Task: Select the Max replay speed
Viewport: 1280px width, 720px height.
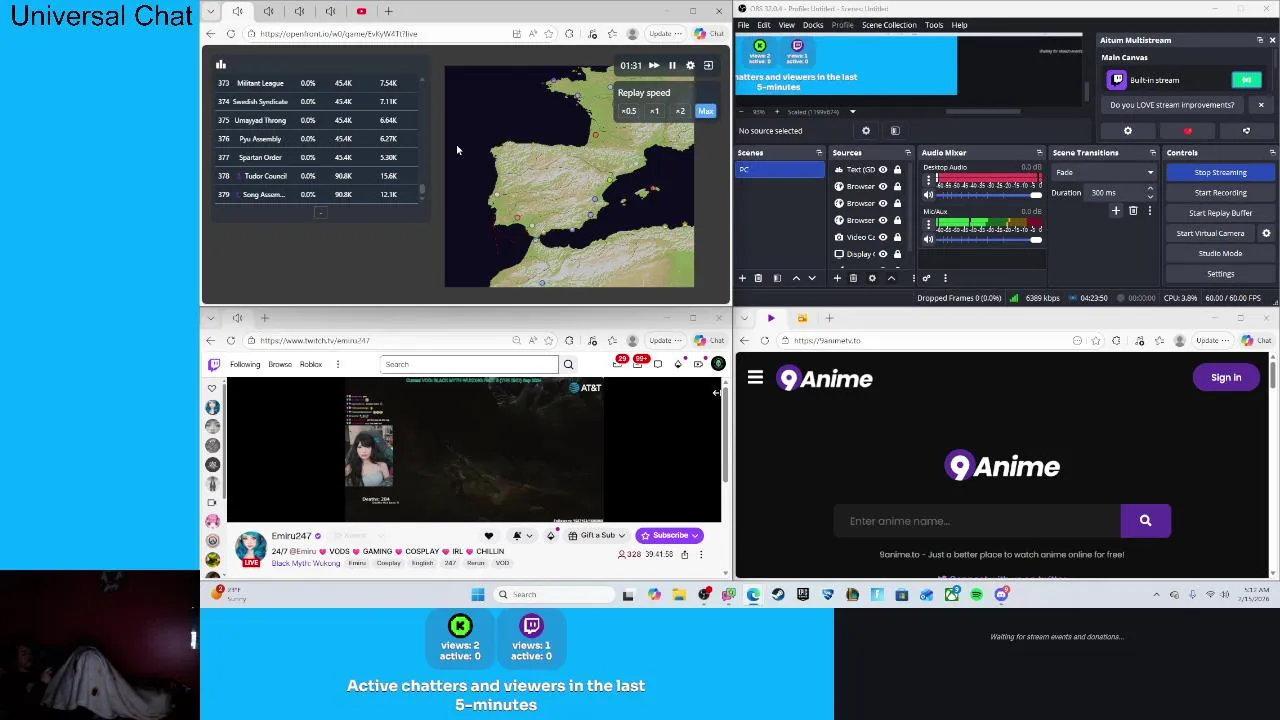Action: [x=706, y=111]
